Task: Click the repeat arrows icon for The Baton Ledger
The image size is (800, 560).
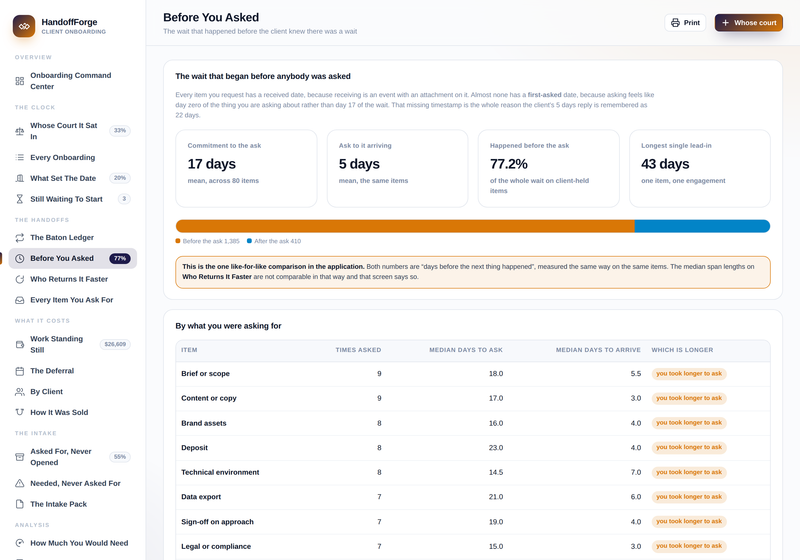Action: pos(19,238)
